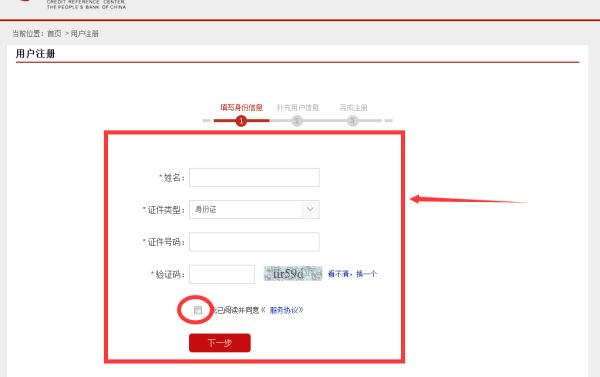
Task: Click the 用户注册 page heading
Action: (x=36, y=54)
